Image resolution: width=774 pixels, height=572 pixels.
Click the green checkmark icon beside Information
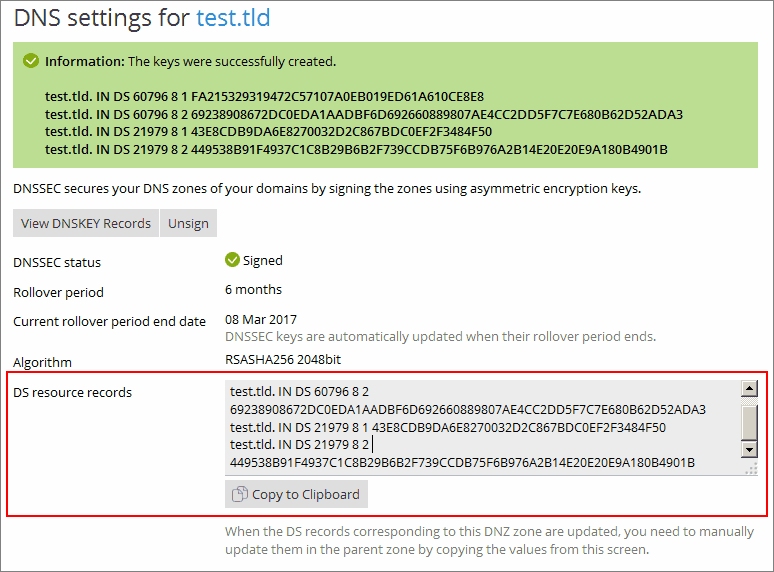(x=31, y=61)
